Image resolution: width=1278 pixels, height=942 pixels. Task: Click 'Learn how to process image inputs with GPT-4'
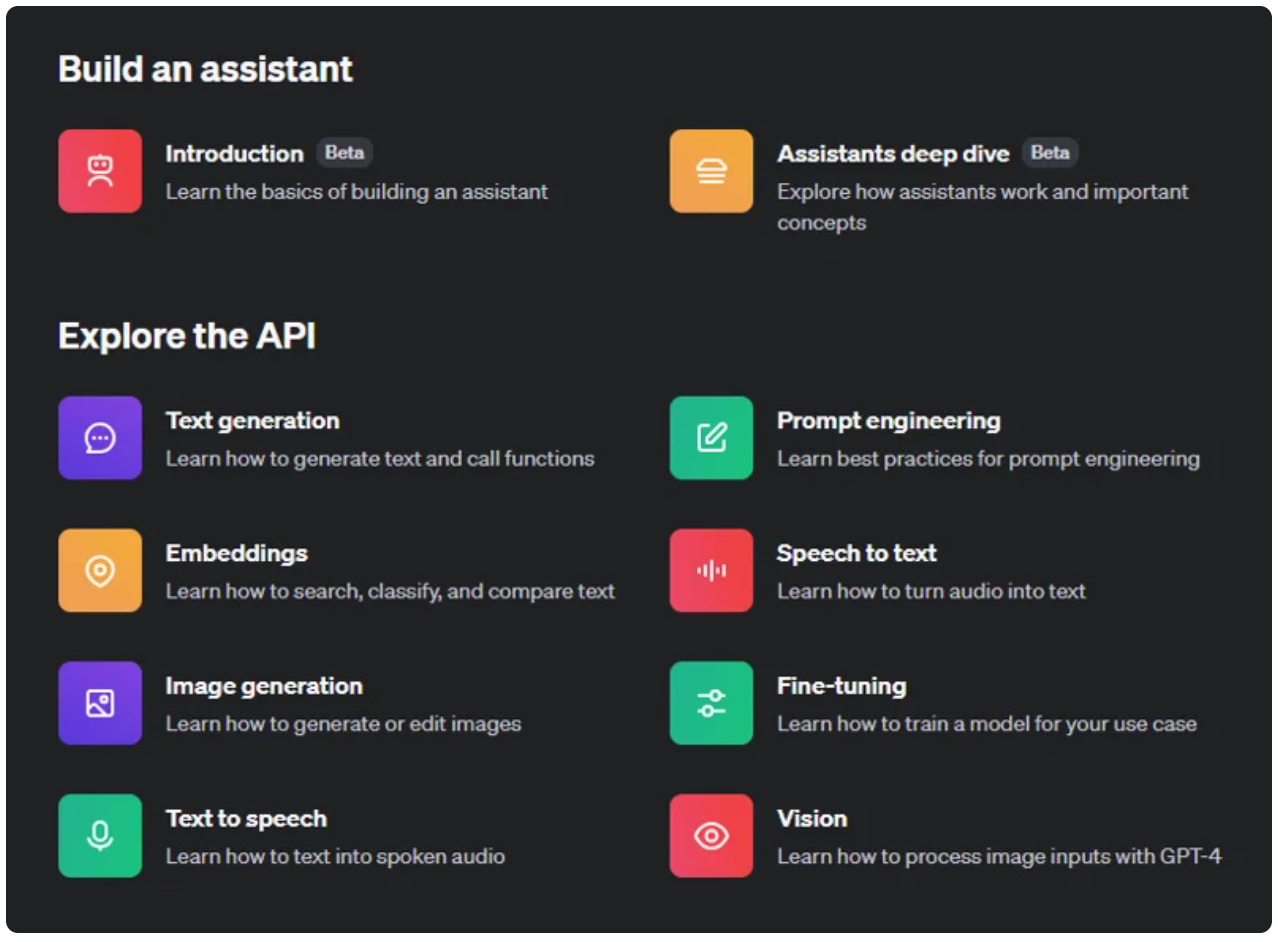pyautogui.click(x=999, y=856)
